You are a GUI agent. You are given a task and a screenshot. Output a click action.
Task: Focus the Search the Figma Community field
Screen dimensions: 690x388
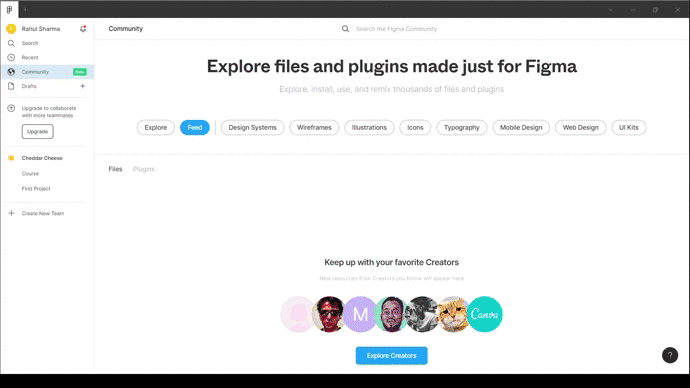coord(396,29)
